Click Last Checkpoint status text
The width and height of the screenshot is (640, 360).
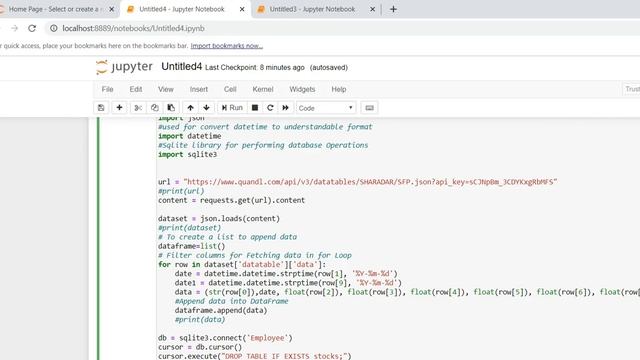coord(255,68)
